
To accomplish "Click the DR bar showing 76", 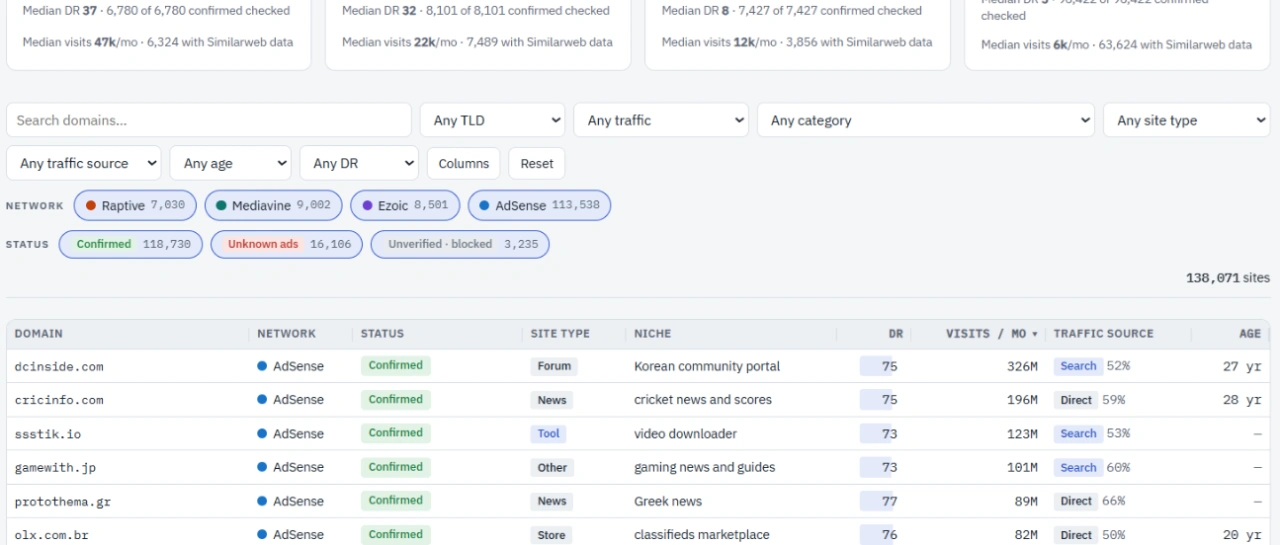I will (879, 535).
